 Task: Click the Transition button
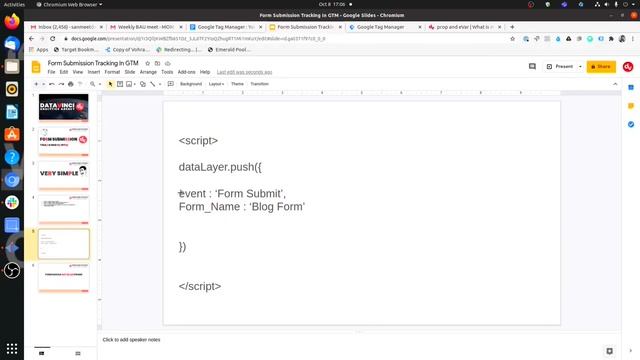pos(260,84)
